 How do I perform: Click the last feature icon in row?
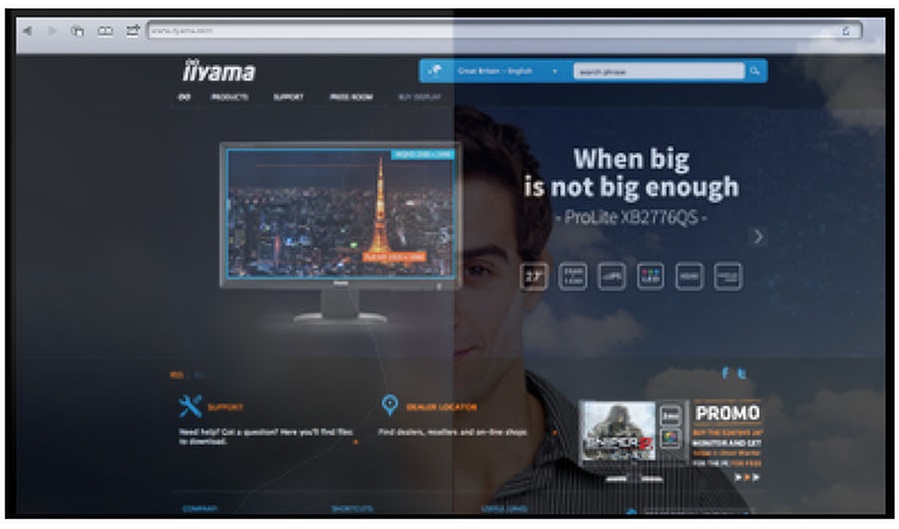click(728, 277)
